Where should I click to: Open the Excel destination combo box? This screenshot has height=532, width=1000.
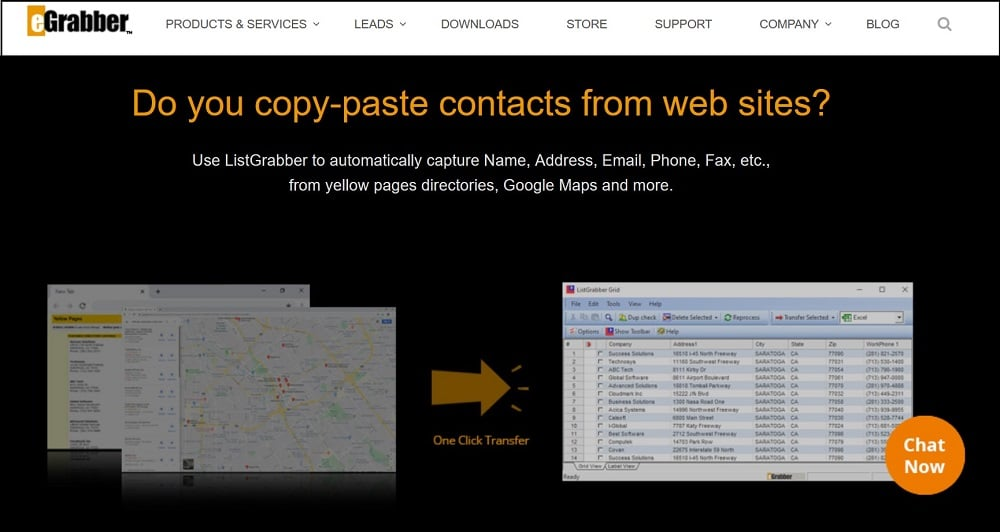click(872, 317)
